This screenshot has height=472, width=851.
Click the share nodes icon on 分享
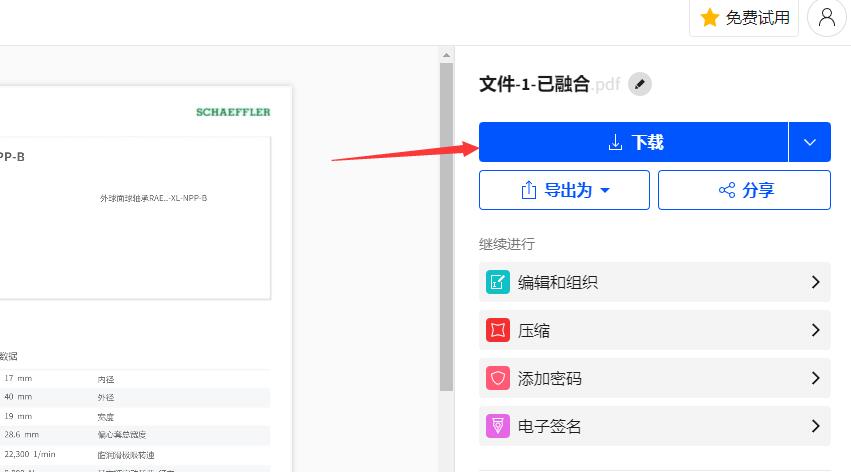(x=727, y=190)
